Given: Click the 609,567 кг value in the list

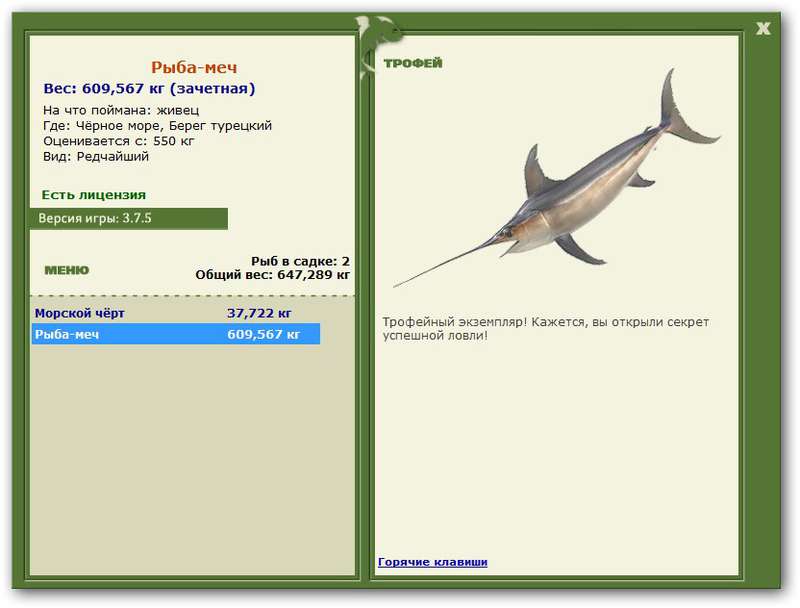Looking at the screenshot, I should 263,334.
